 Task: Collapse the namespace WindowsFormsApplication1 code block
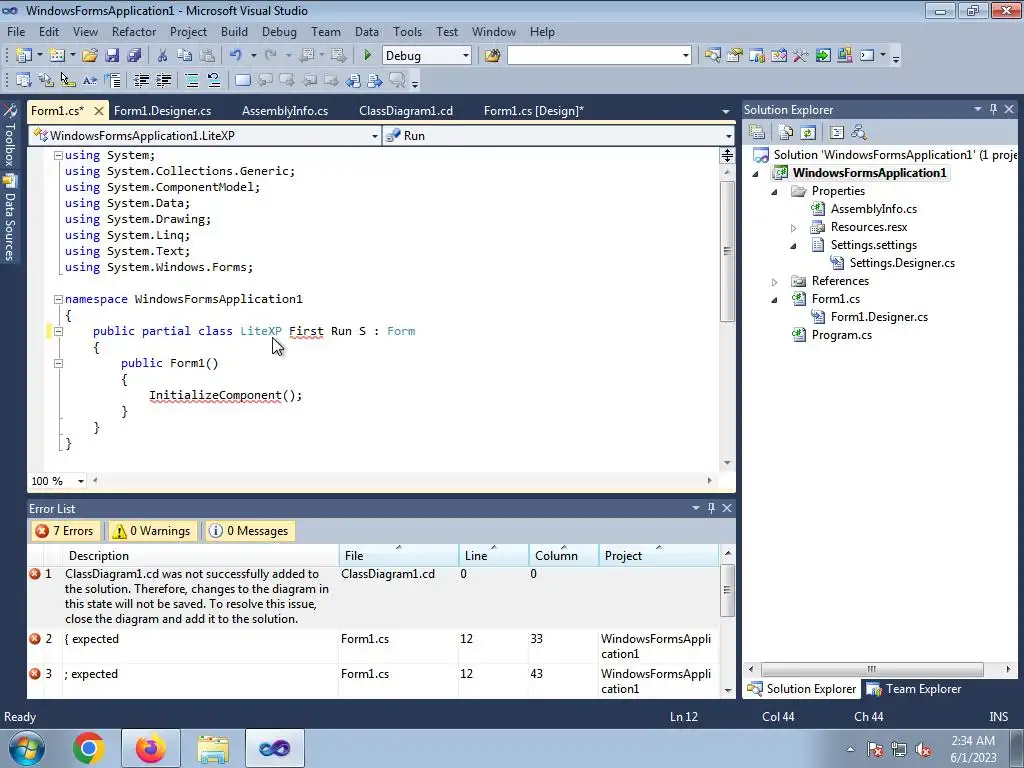[x=58, y=299]
